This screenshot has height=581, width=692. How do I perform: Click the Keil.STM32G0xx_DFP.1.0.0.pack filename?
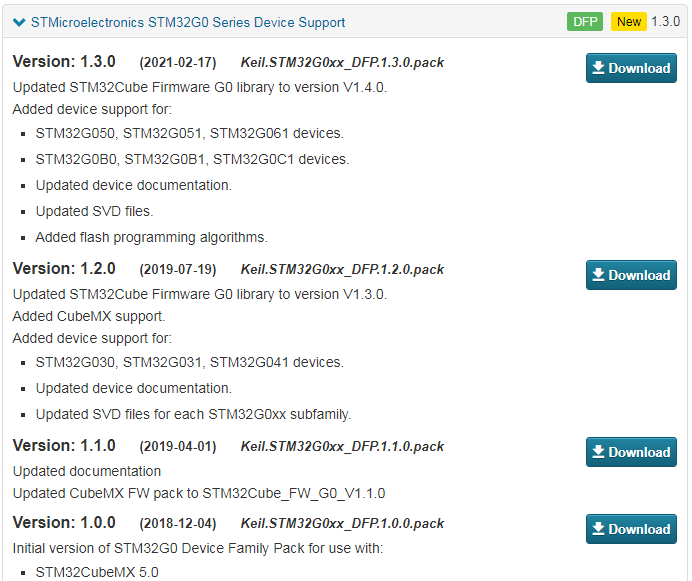point(342,524)
